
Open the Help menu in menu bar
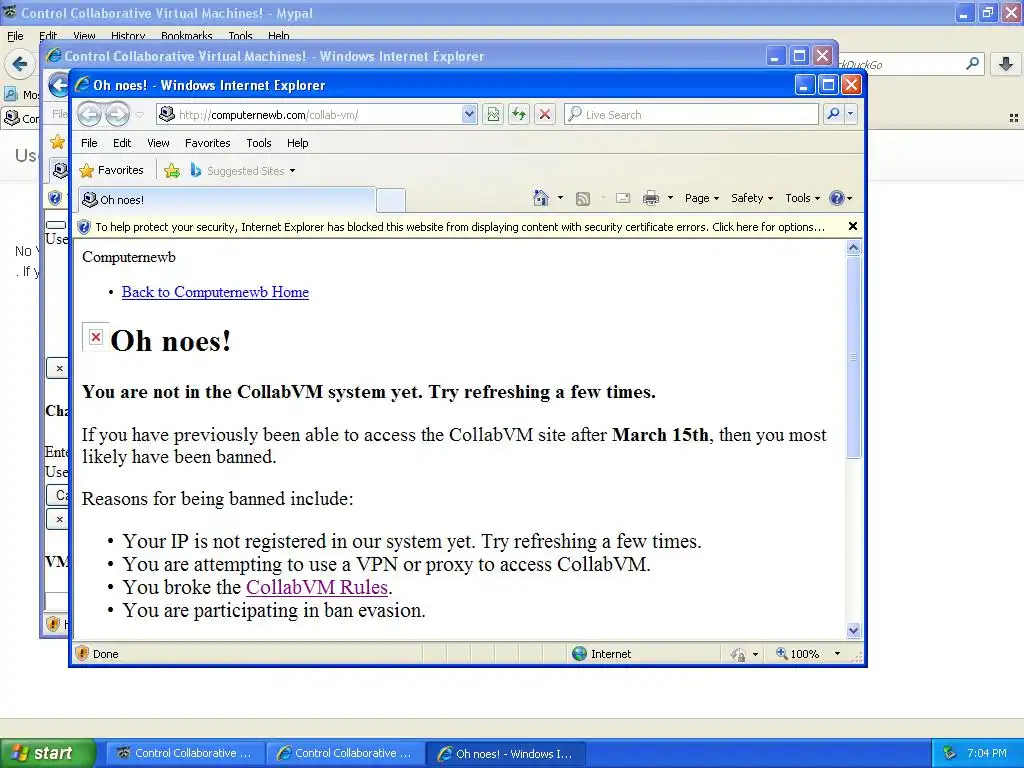pyautogui.click(x=297, y=143)
